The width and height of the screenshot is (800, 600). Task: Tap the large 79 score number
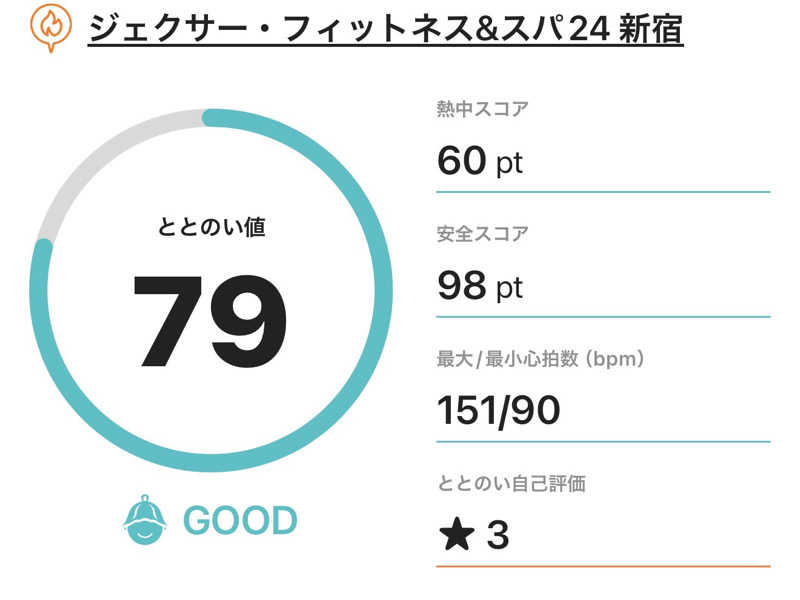pos(210,319)
